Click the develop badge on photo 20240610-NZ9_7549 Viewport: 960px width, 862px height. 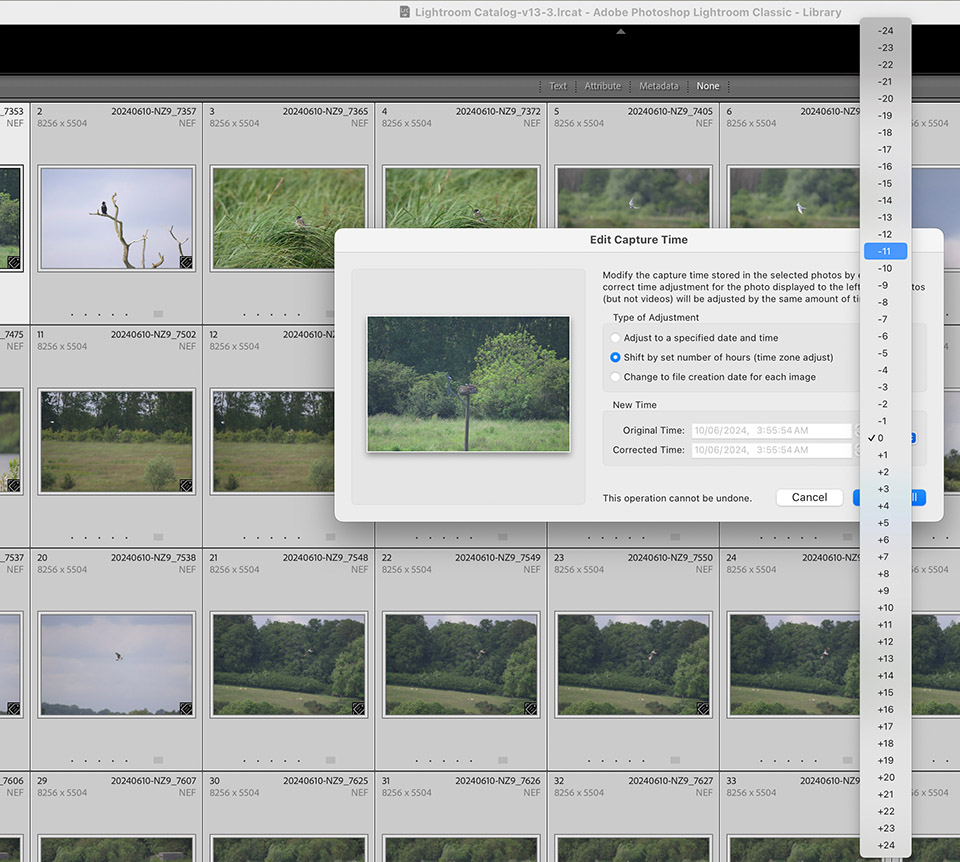point(530,708)
